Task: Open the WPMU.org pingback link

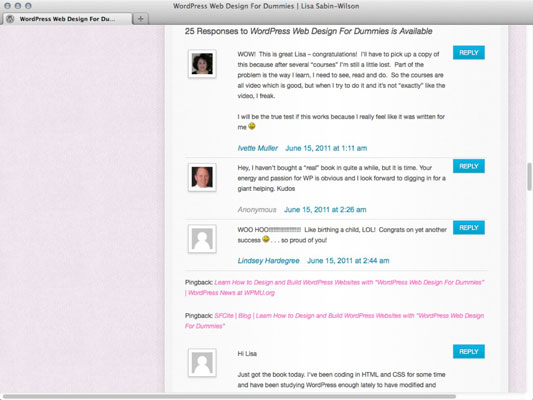Action: click(x=335, y=288)
